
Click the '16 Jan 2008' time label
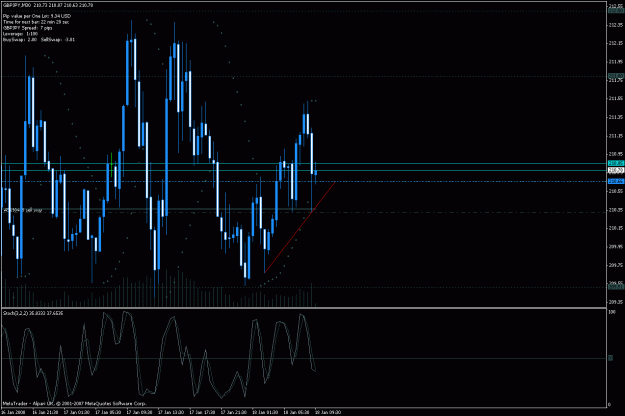point(14,413)
